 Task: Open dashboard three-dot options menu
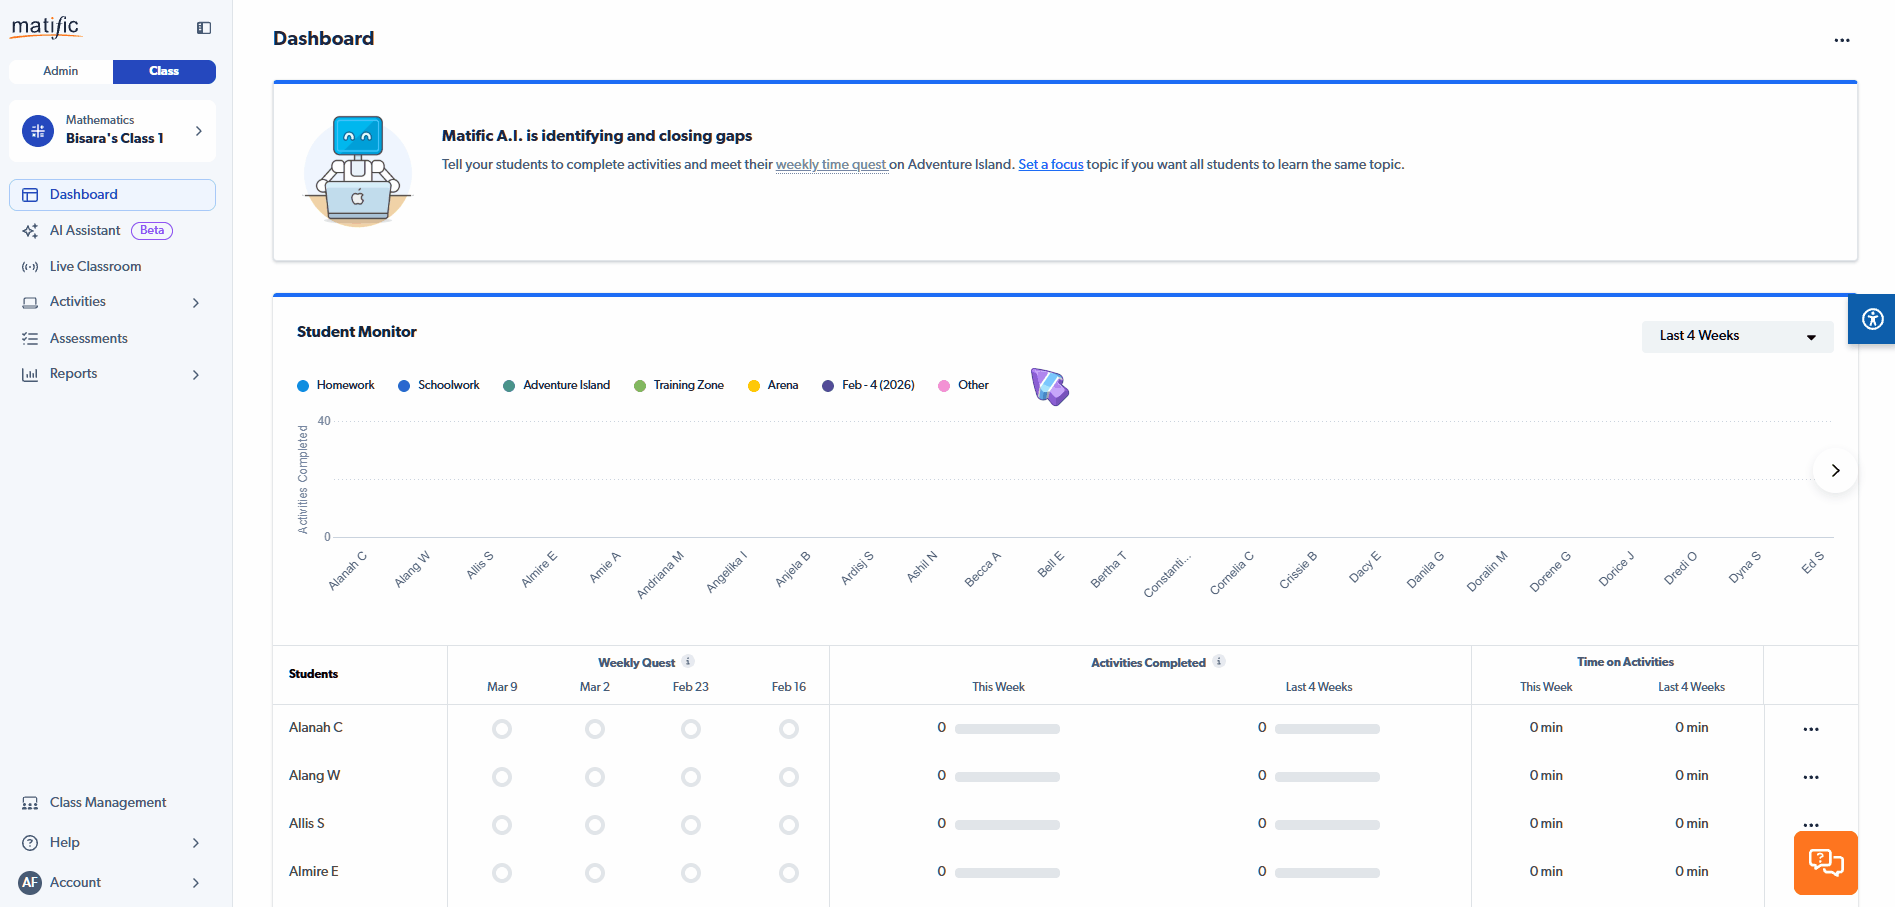click(1841, 40)
